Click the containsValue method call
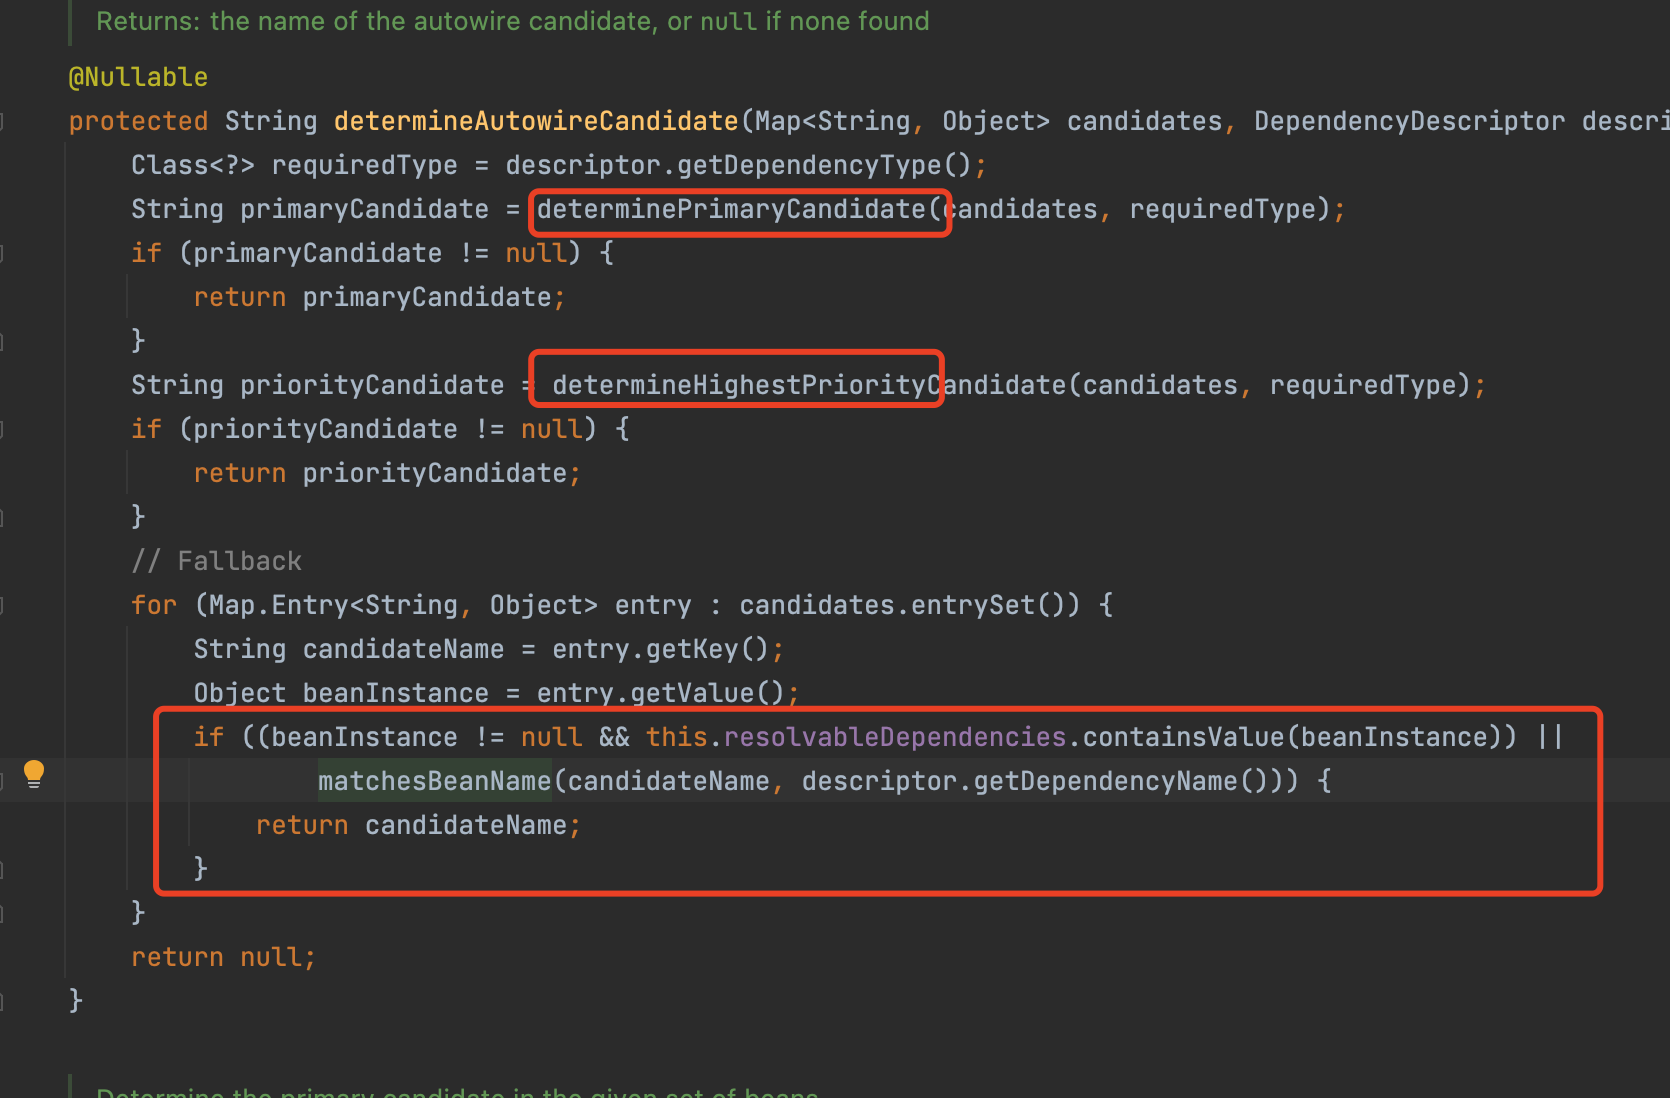This screenshot has height=1098, width=1670. 1184,737
